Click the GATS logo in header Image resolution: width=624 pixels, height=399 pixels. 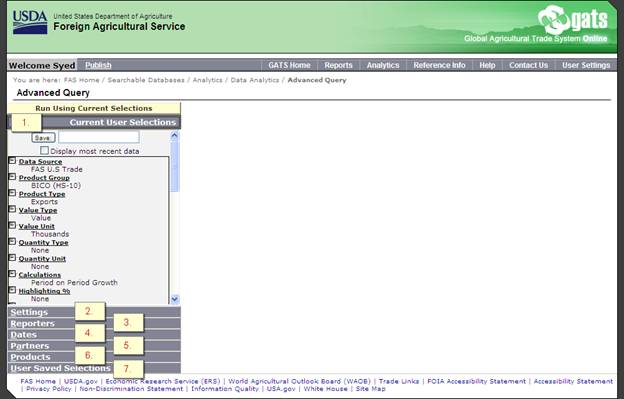coord(573,19)
